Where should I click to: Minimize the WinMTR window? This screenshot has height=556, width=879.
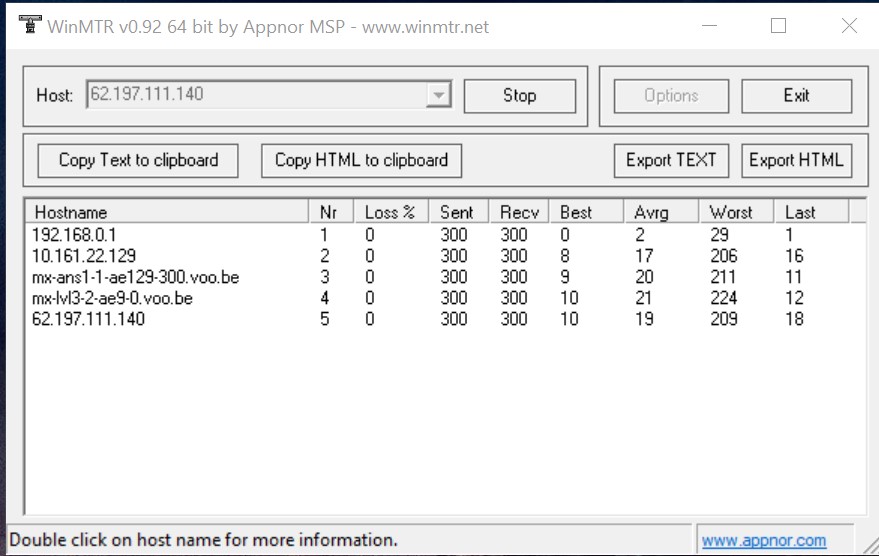point(710,26)
